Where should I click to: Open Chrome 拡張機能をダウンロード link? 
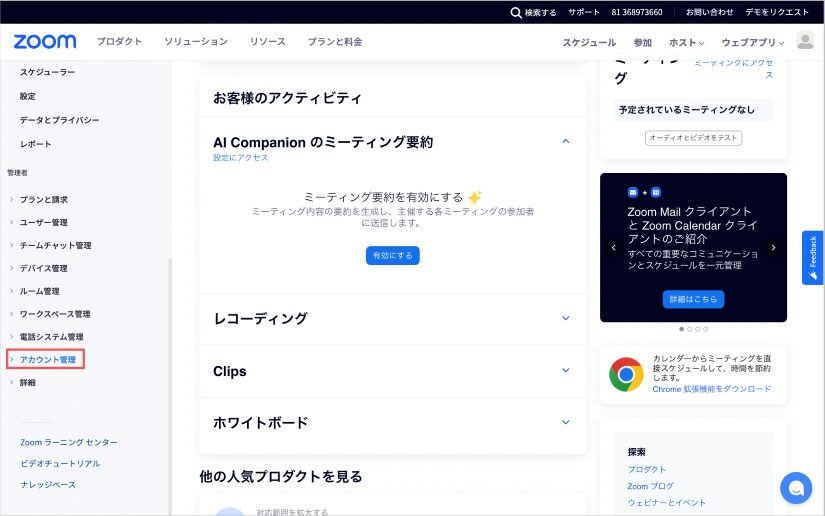click(x=711, y=389)
